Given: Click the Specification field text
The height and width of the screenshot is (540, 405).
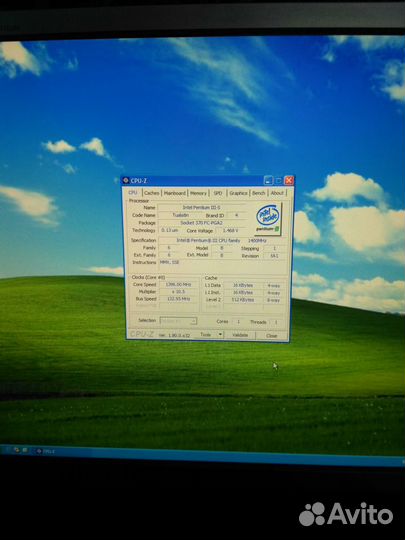Looking at the screenshot, I should pos(222,240).
